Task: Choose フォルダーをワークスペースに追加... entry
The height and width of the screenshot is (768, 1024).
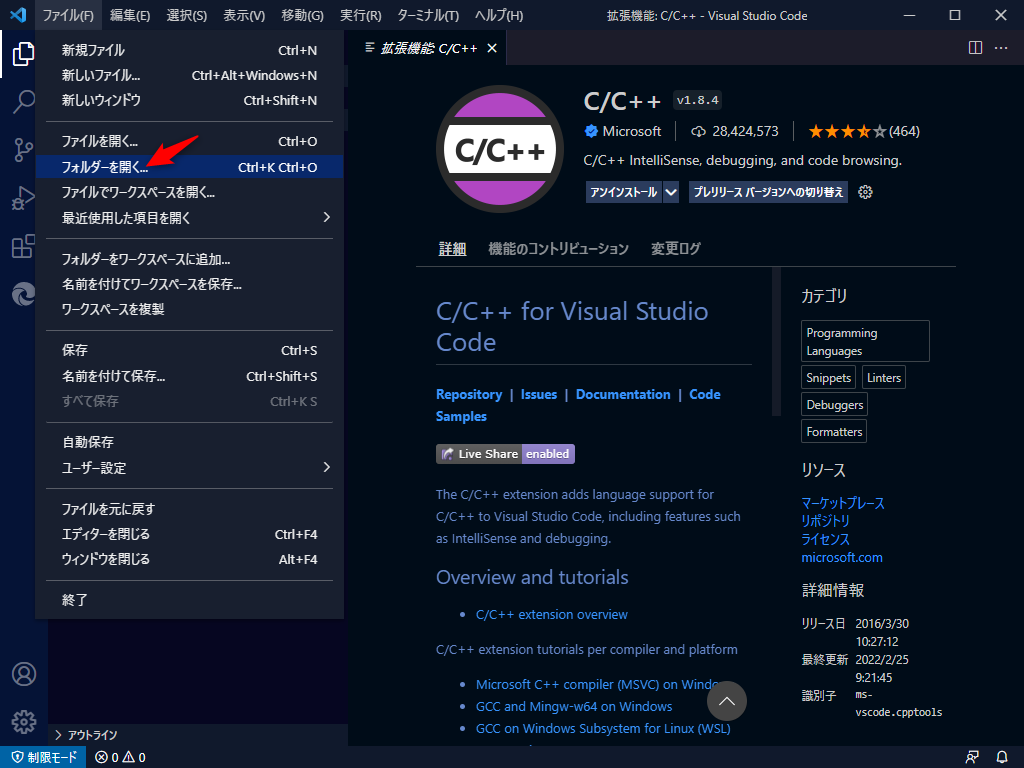Action: 189,259
